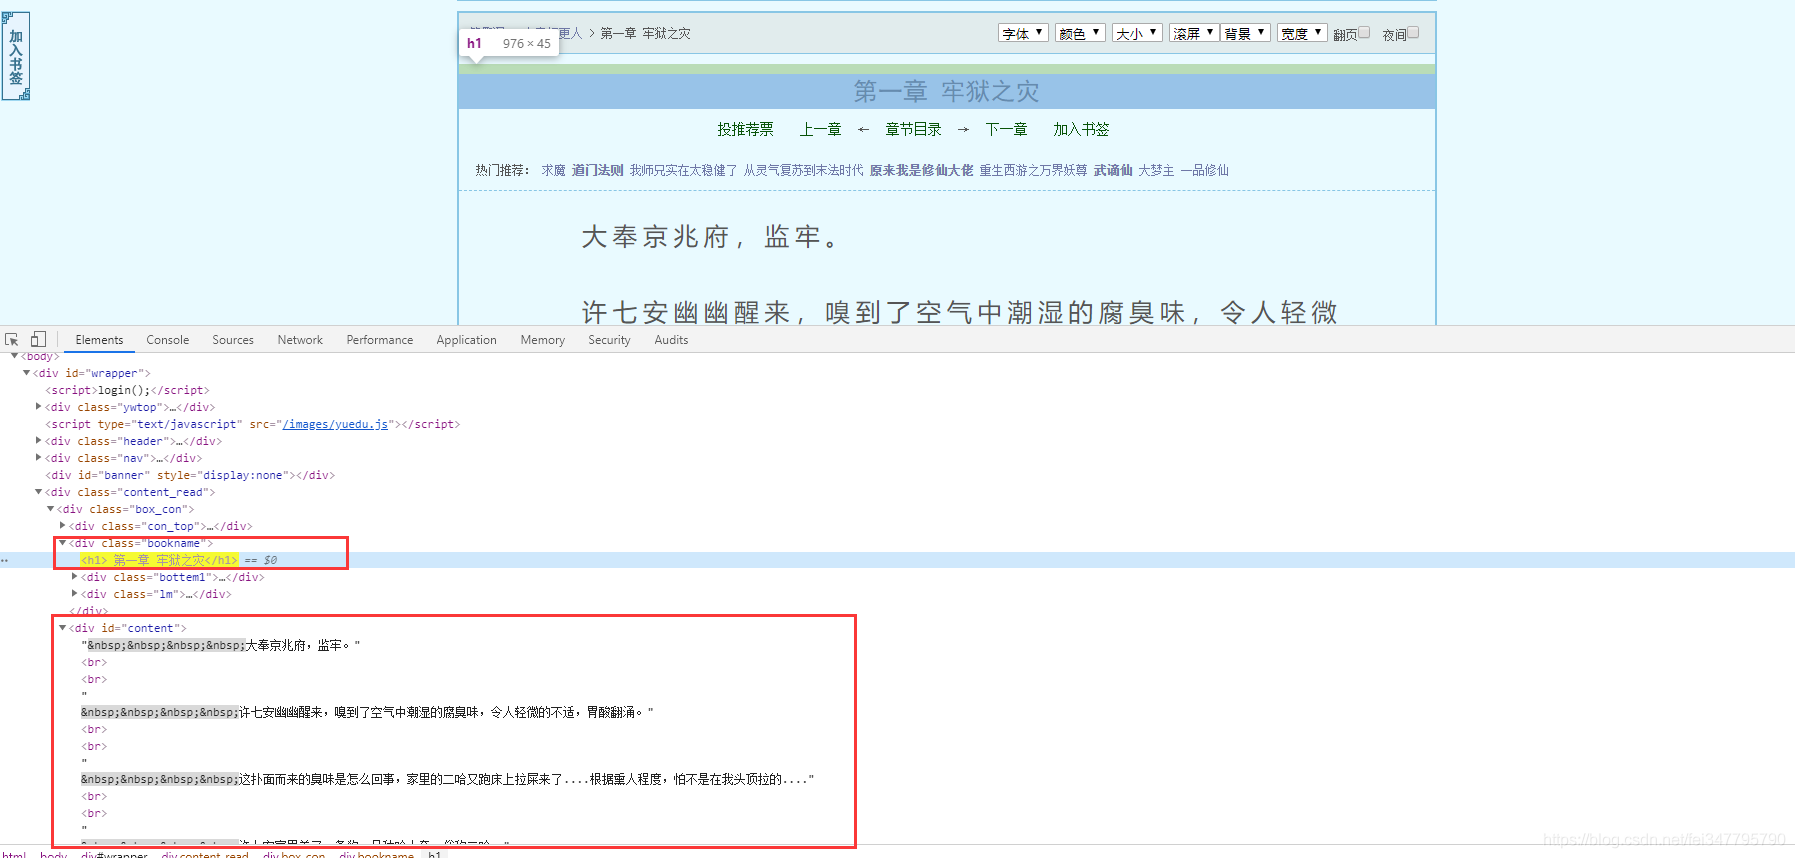Screen dimensions: 1795x858
Task: Open the /images/yuedu.js script link
Action: click(x=335, y=424)
